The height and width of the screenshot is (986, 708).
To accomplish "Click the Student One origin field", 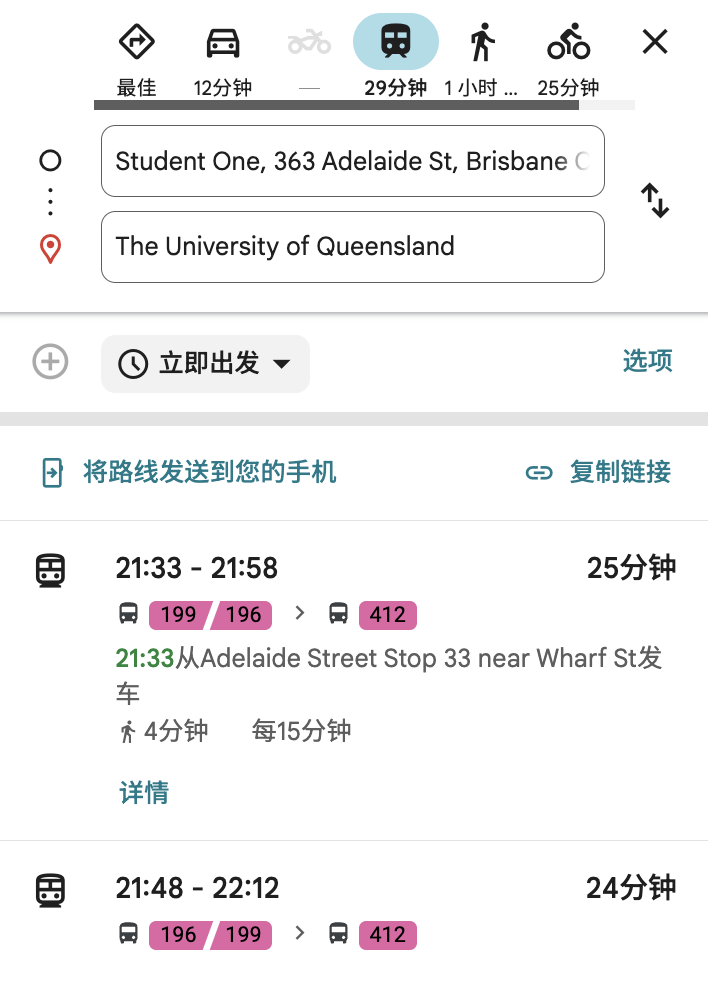I will pyautogui.click(x=352, y=161).
